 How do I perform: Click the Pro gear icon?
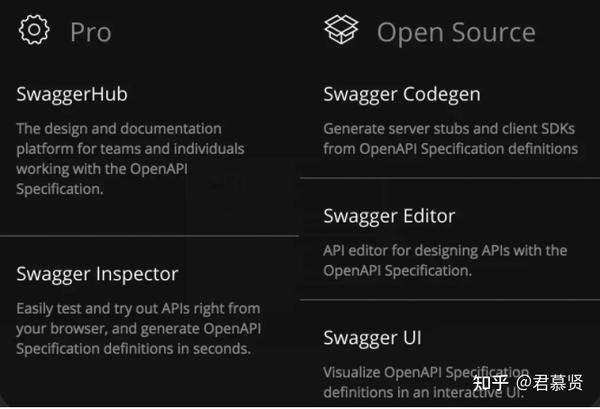pyautogui.click(x=34, y=30)
